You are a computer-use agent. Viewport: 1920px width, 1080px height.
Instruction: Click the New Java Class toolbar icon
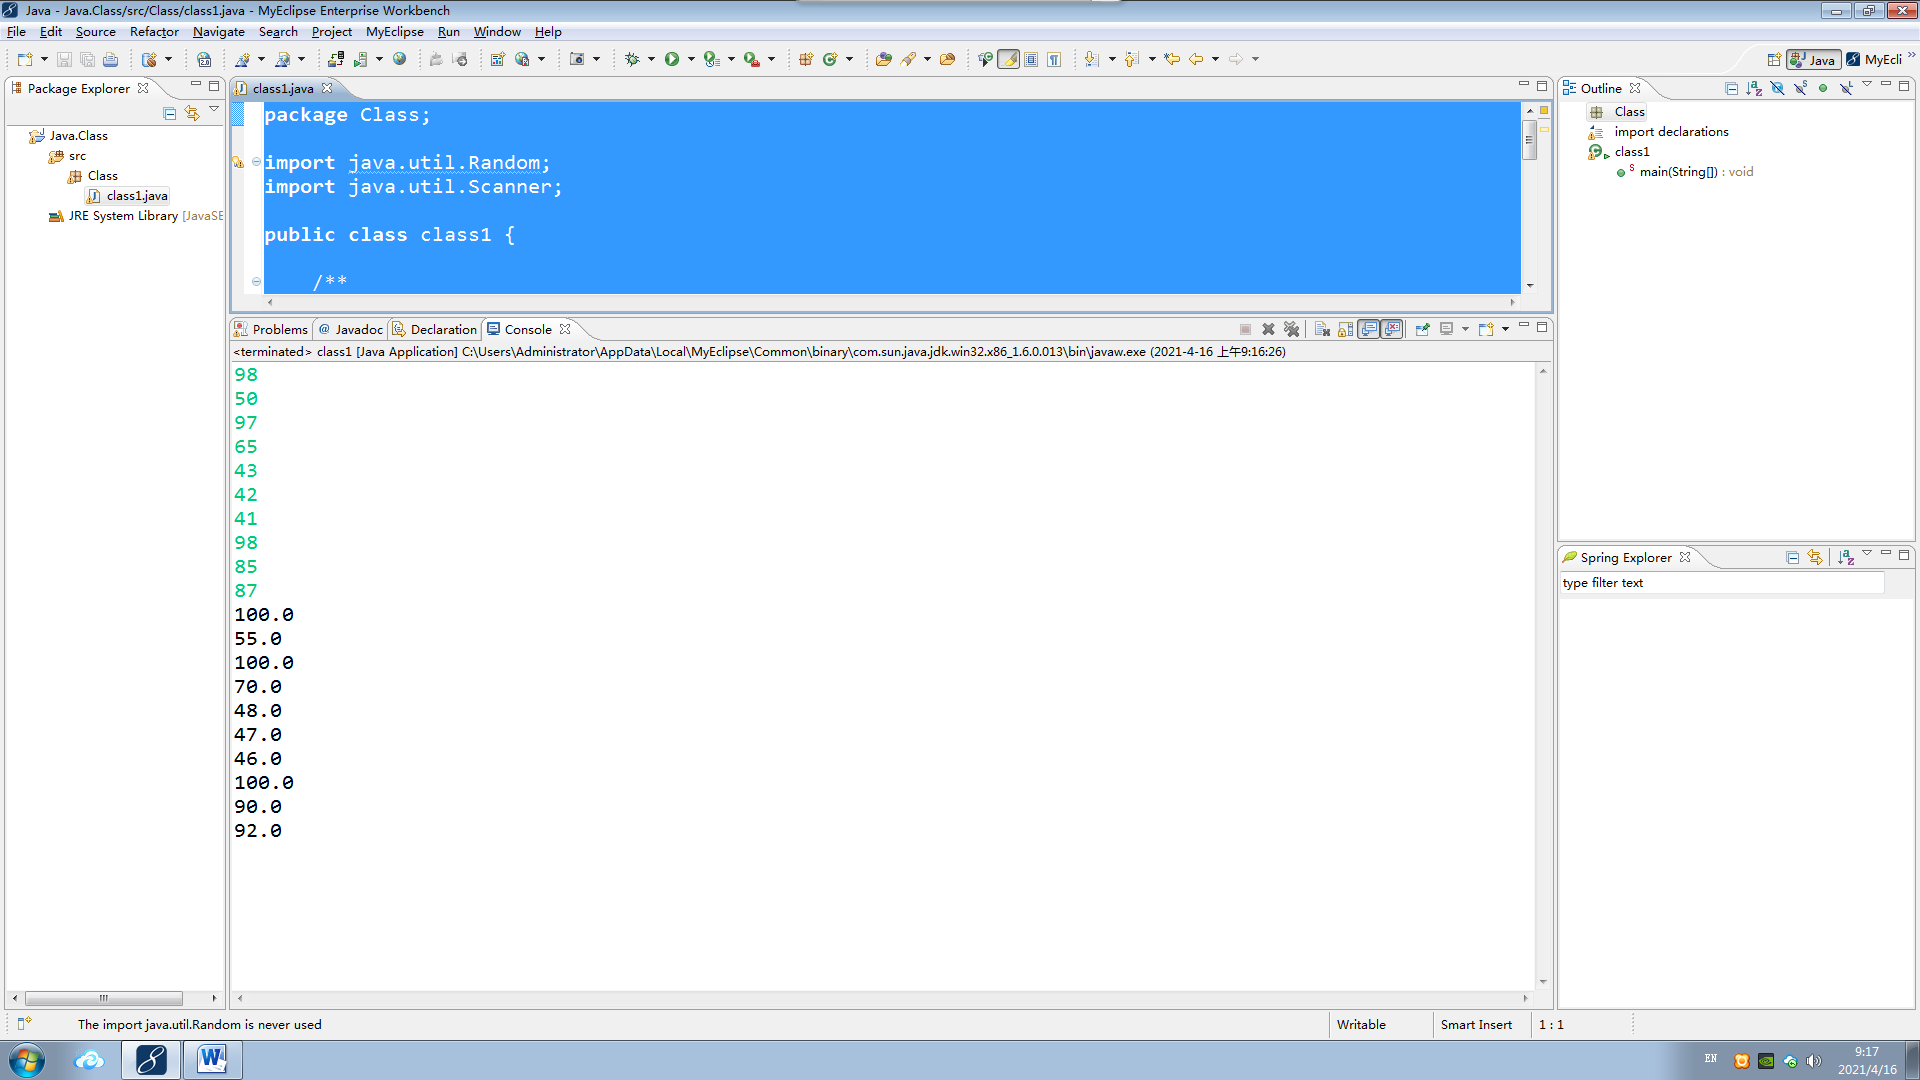829,60
